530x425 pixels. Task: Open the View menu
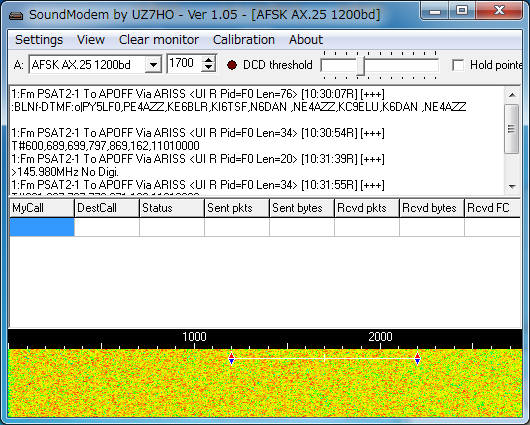[x=91, y=40]
